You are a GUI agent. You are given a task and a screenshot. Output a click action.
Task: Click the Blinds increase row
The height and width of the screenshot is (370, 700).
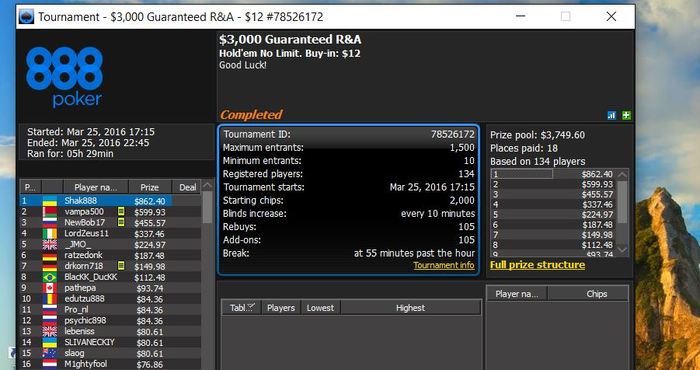(349, 213)
